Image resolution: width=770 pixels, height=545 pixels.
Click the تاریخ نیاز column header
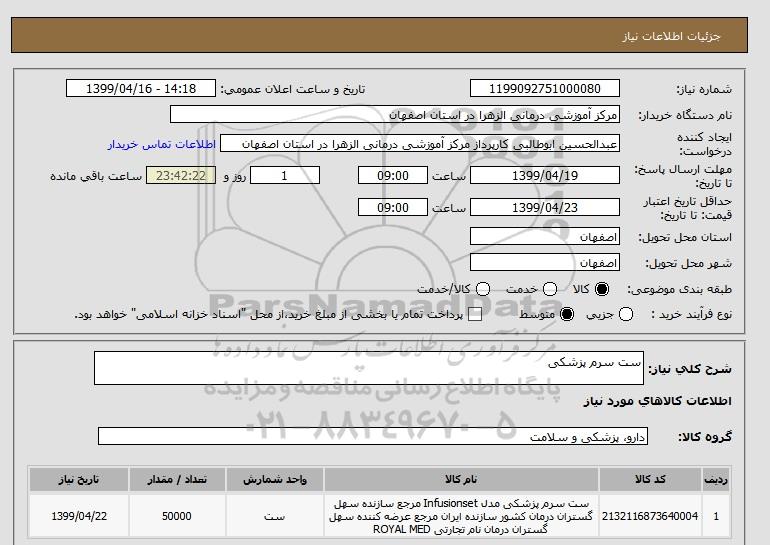click(79, 479)
